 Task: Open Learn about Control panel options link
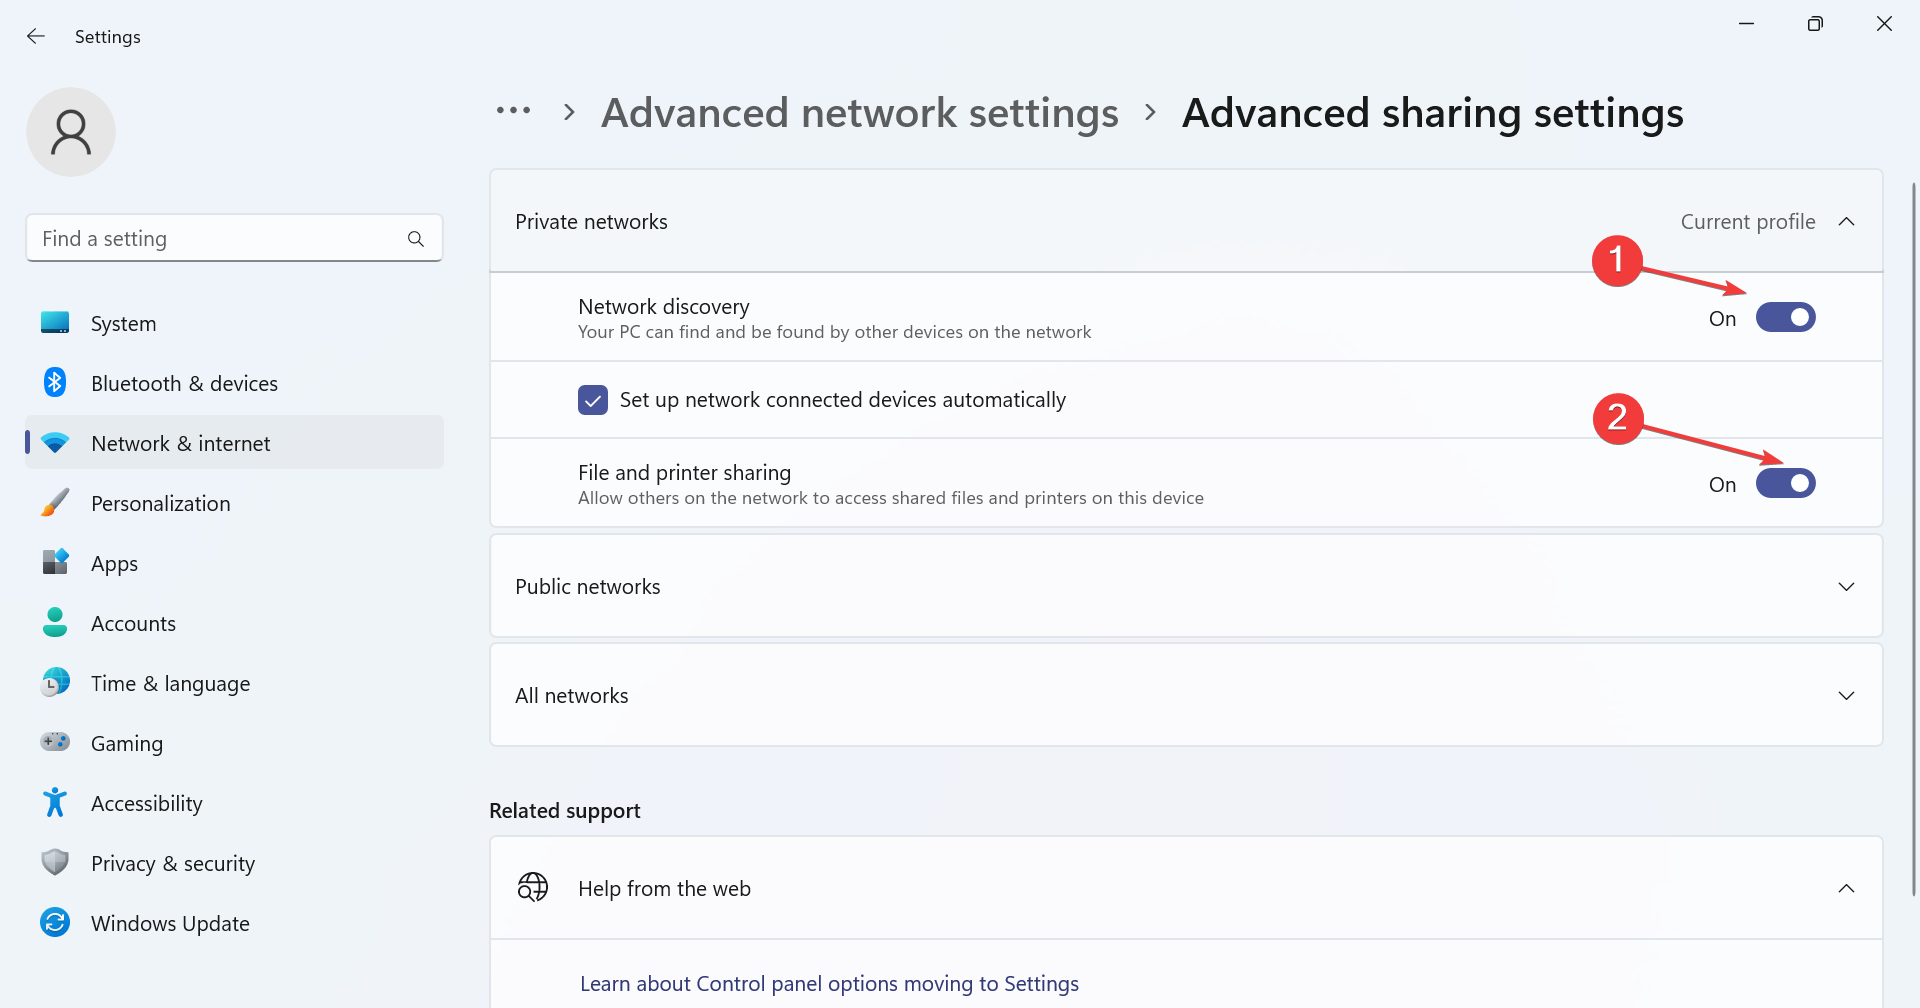(x=829, y=984)
